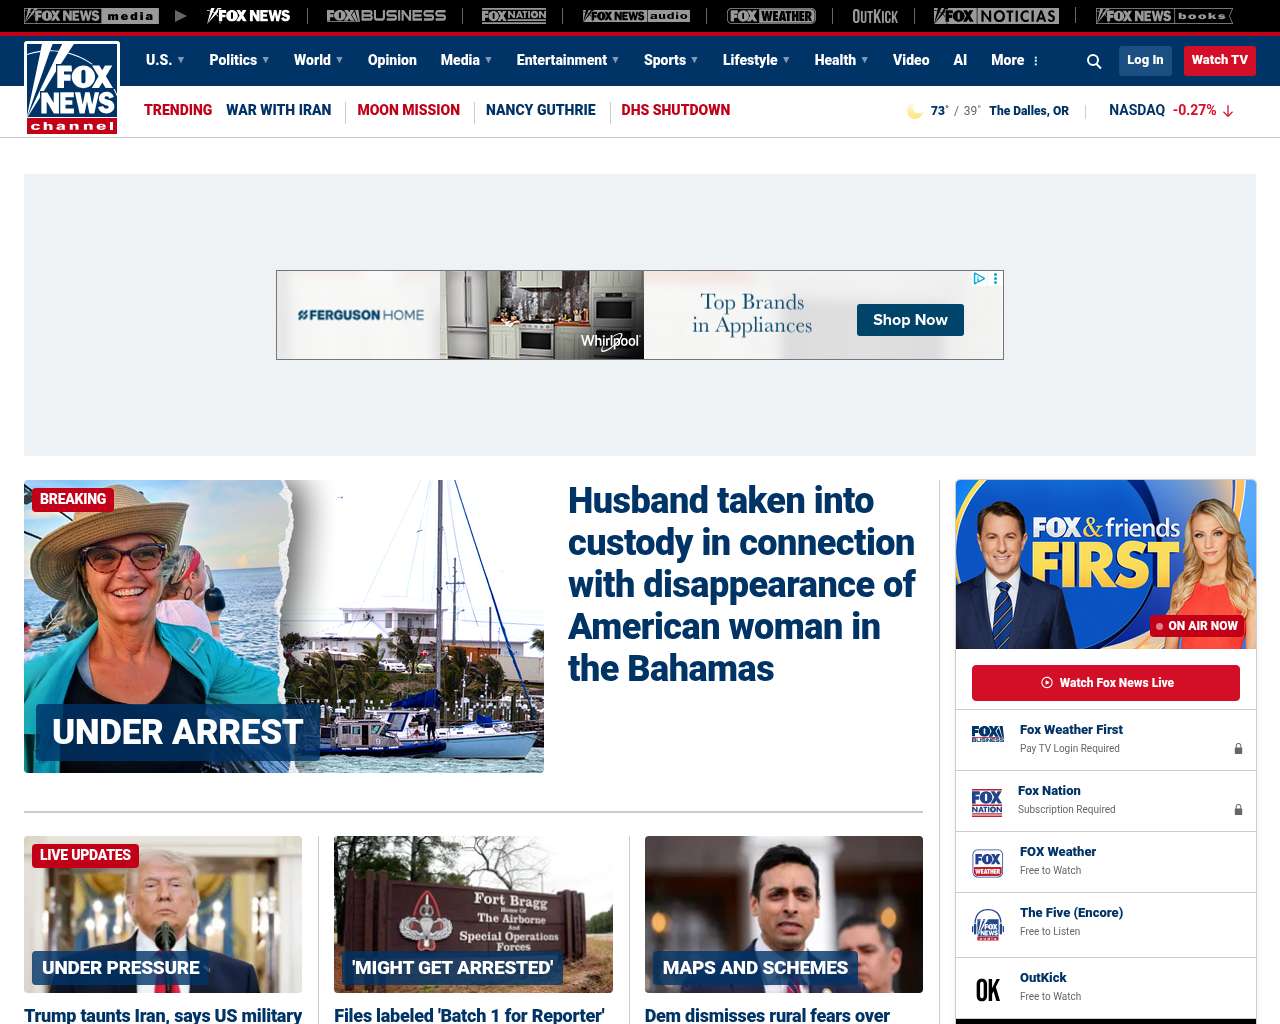
Task: Open the OutKick network logo
Action: (x=875, y=16)
